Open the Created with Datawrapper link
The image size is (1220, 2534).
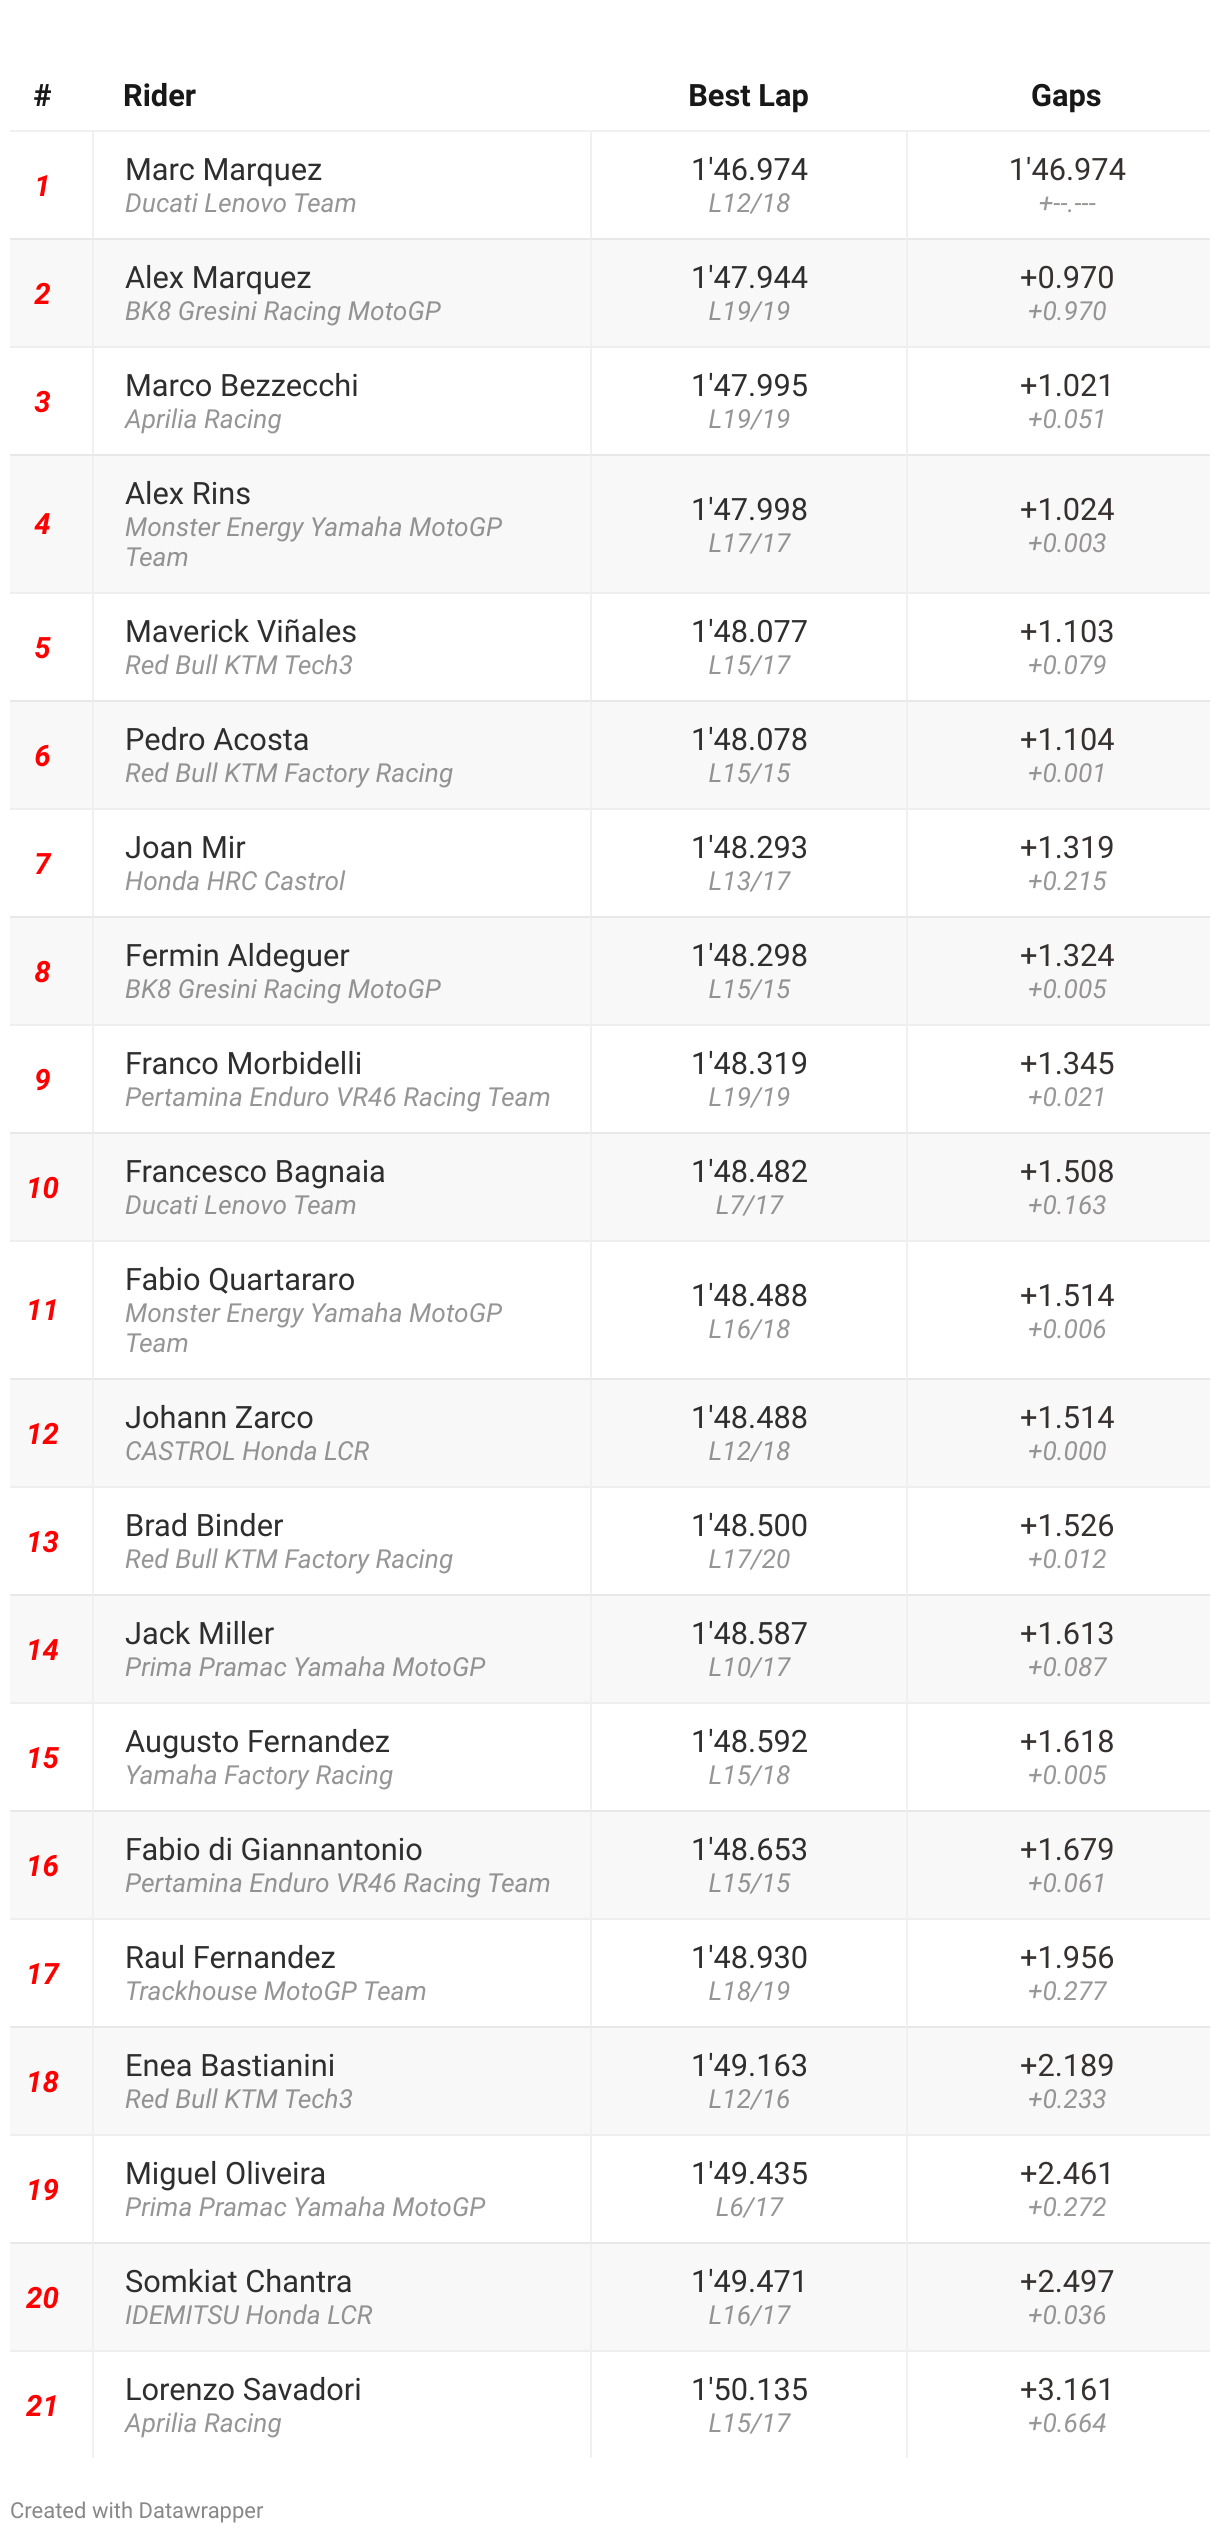point(137,2510)
